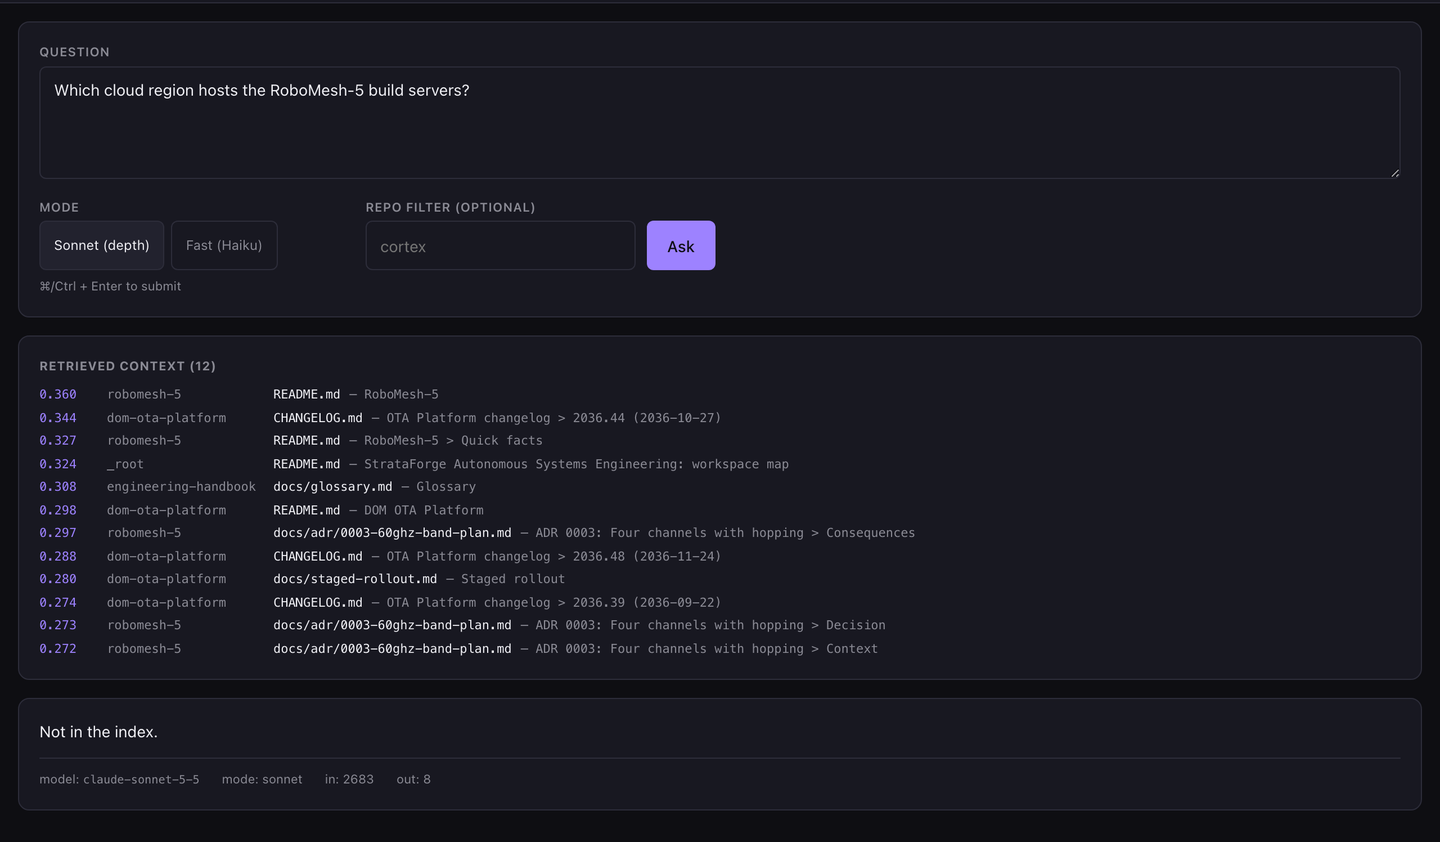Click the "Not in the index." answer

coord(98,732)
